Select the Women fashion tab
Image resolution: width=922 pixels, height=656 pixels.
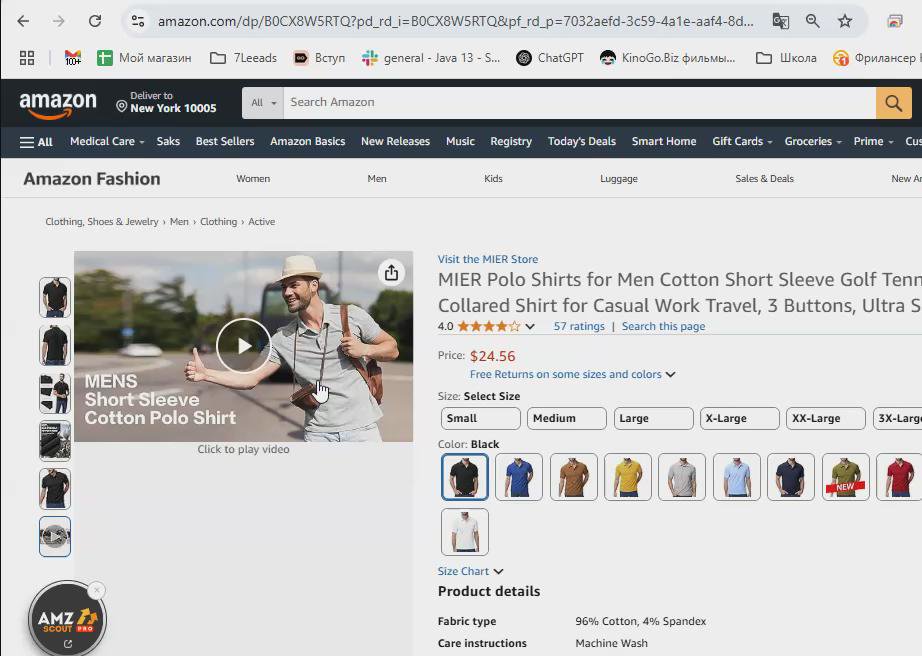253,179
